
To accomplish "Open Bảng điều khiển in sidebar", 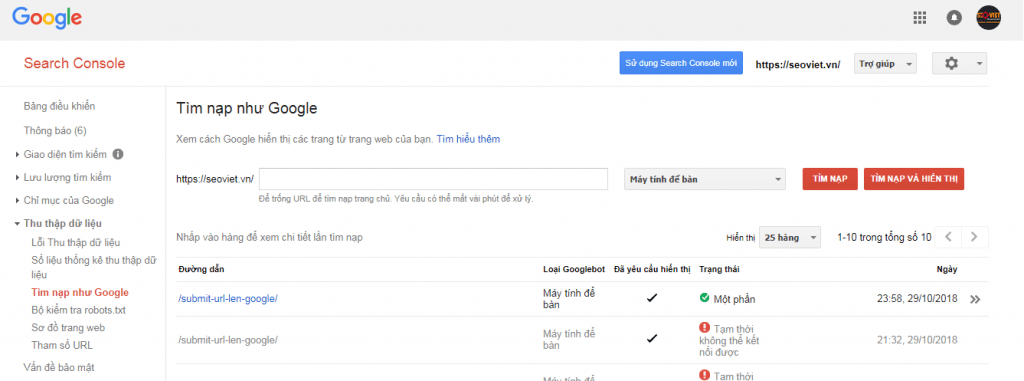I will pyautogui.click(x=59, y=106).
